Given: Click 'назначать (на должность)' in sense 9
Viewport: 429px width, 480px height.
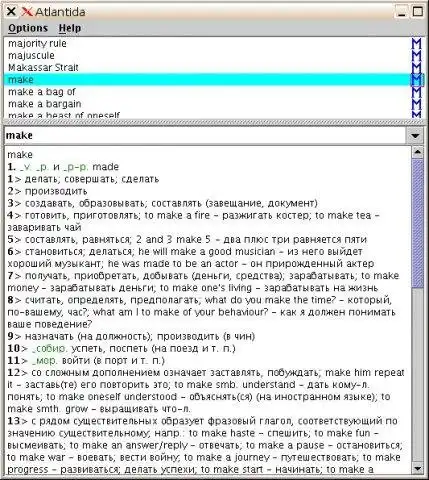Looking at the screenshot, I should [89, 336].
